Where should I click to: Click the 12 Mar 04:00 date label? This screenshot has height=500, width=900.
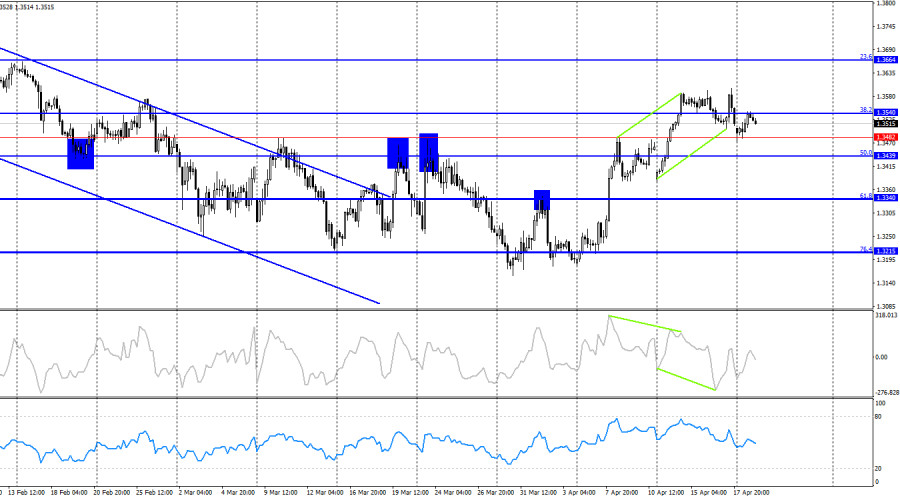(x=325, y=493)
